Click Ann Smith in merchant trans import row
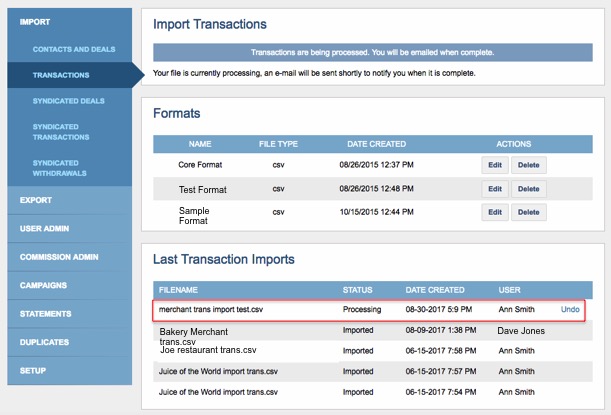 click(516, 309)
